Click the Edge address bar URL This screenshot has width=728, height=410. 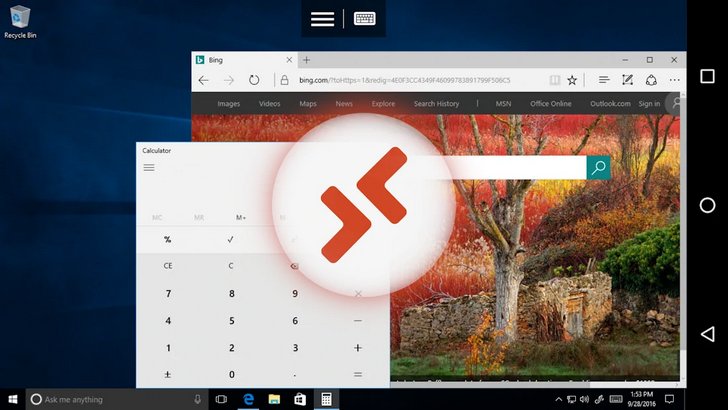pos(404,80)
